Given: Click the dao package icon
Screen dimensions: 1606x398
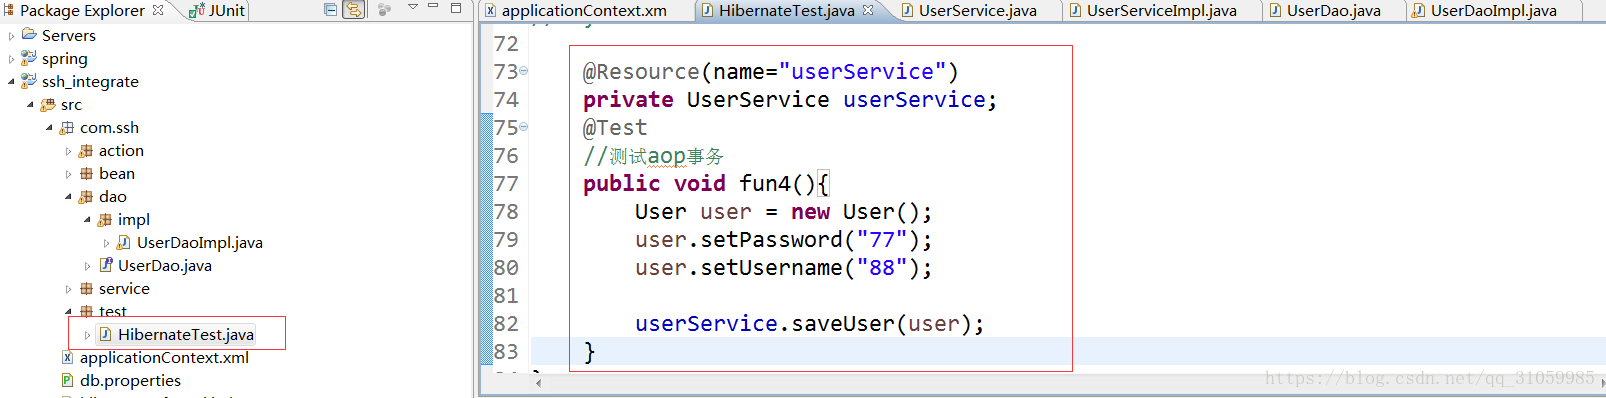Looking at the screenshot, I should coord(86,197).
